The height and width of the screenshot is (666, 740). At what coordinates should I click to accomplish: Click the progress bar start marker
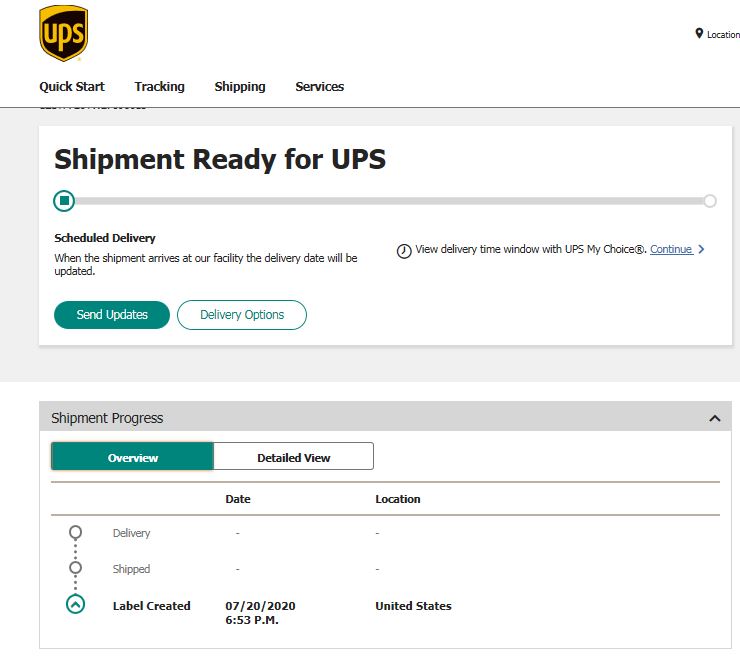64,201
